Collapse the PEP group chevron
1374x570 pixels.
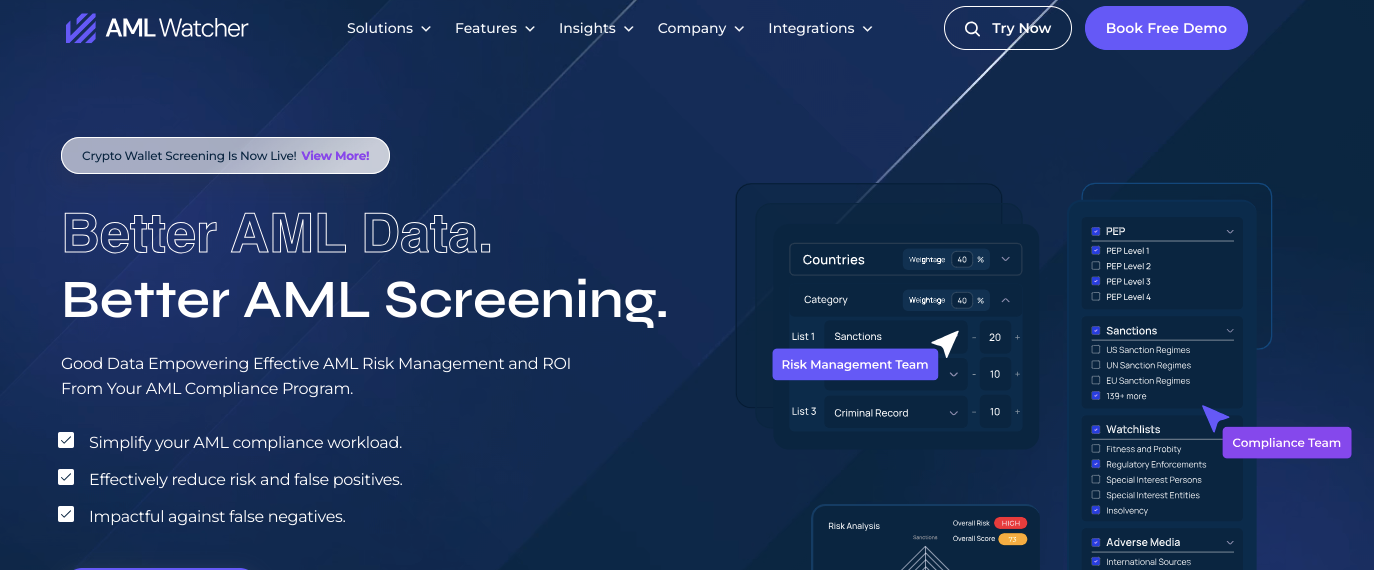point(1229,232)
